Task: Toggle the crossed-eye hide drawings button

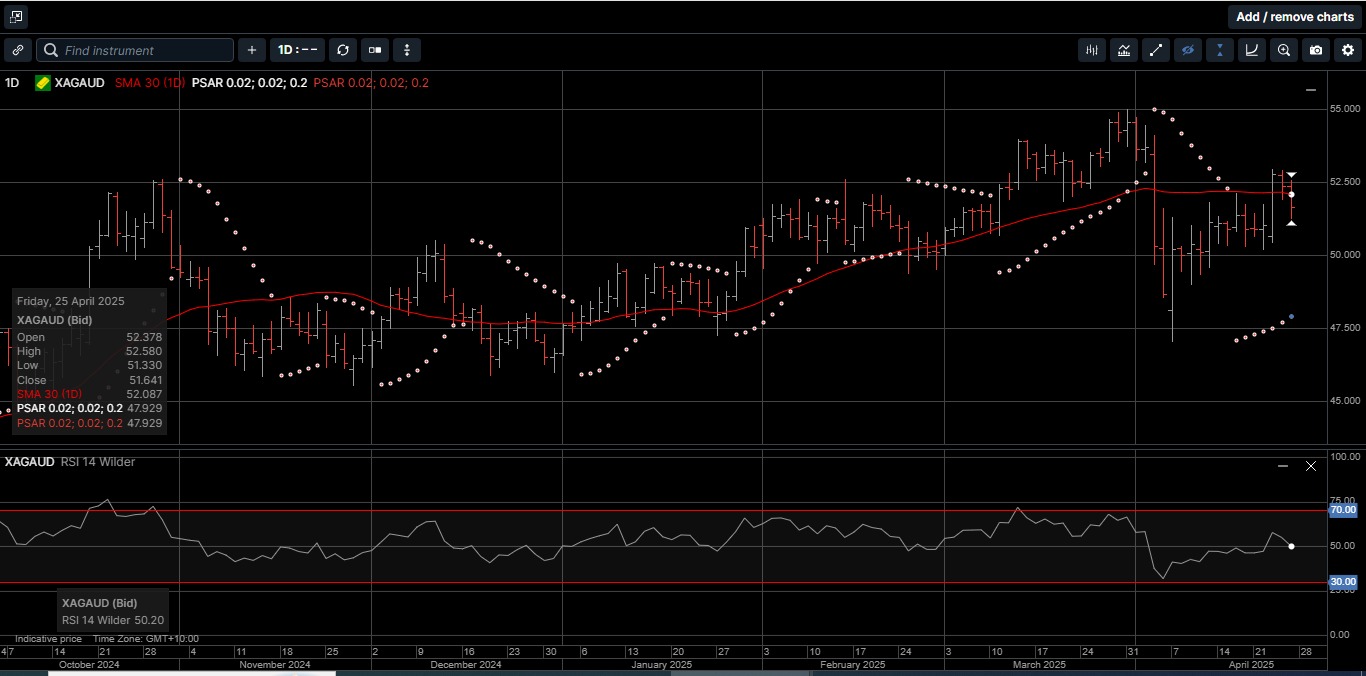Action: 1188,50
